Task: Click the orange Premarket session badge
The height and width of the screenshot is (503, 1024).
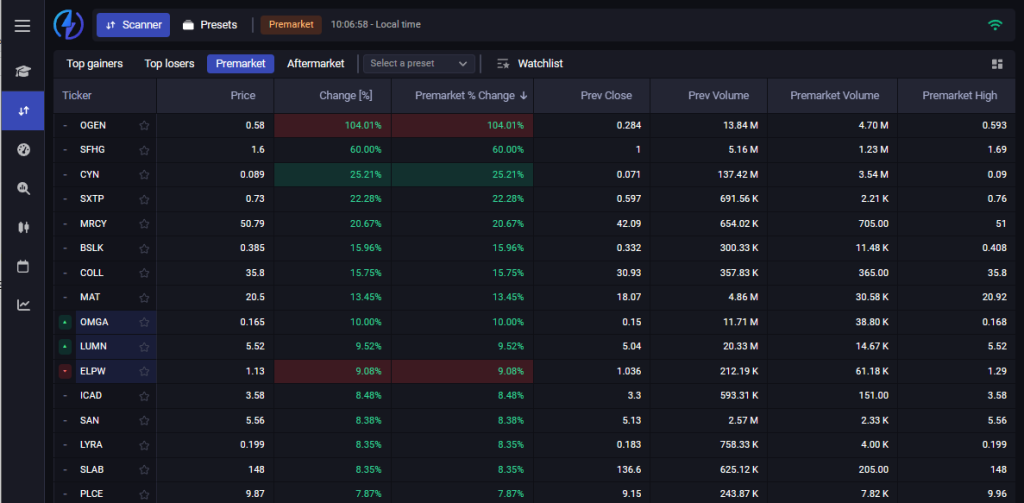Action: (x=291, y=25)
